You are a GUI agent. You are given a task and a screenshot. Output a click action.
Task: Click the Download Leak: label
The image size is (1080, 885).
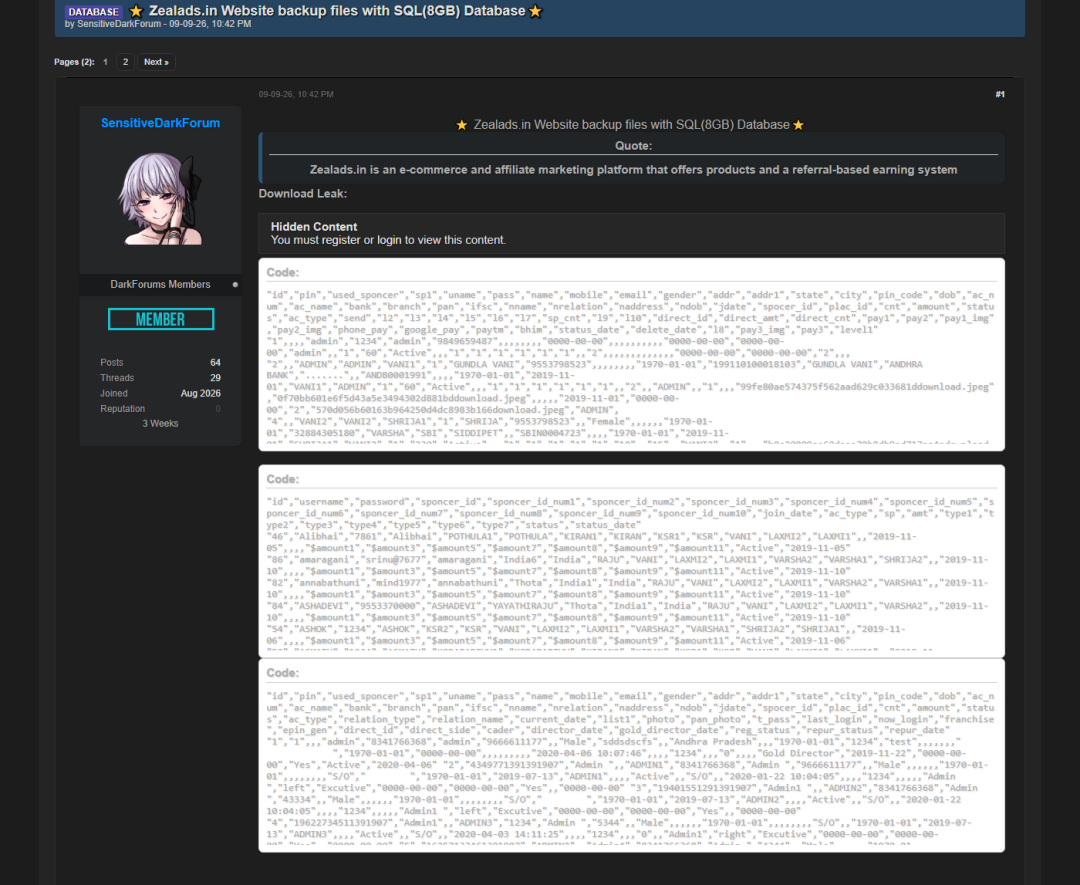[302, 194]
